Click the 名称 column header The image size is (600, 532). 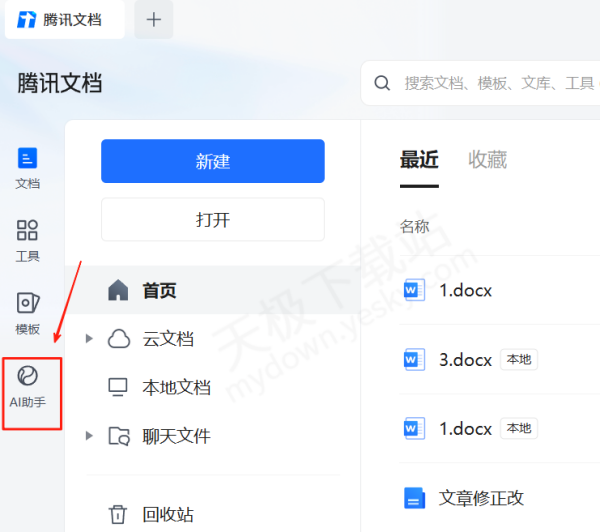click(415, 226)
